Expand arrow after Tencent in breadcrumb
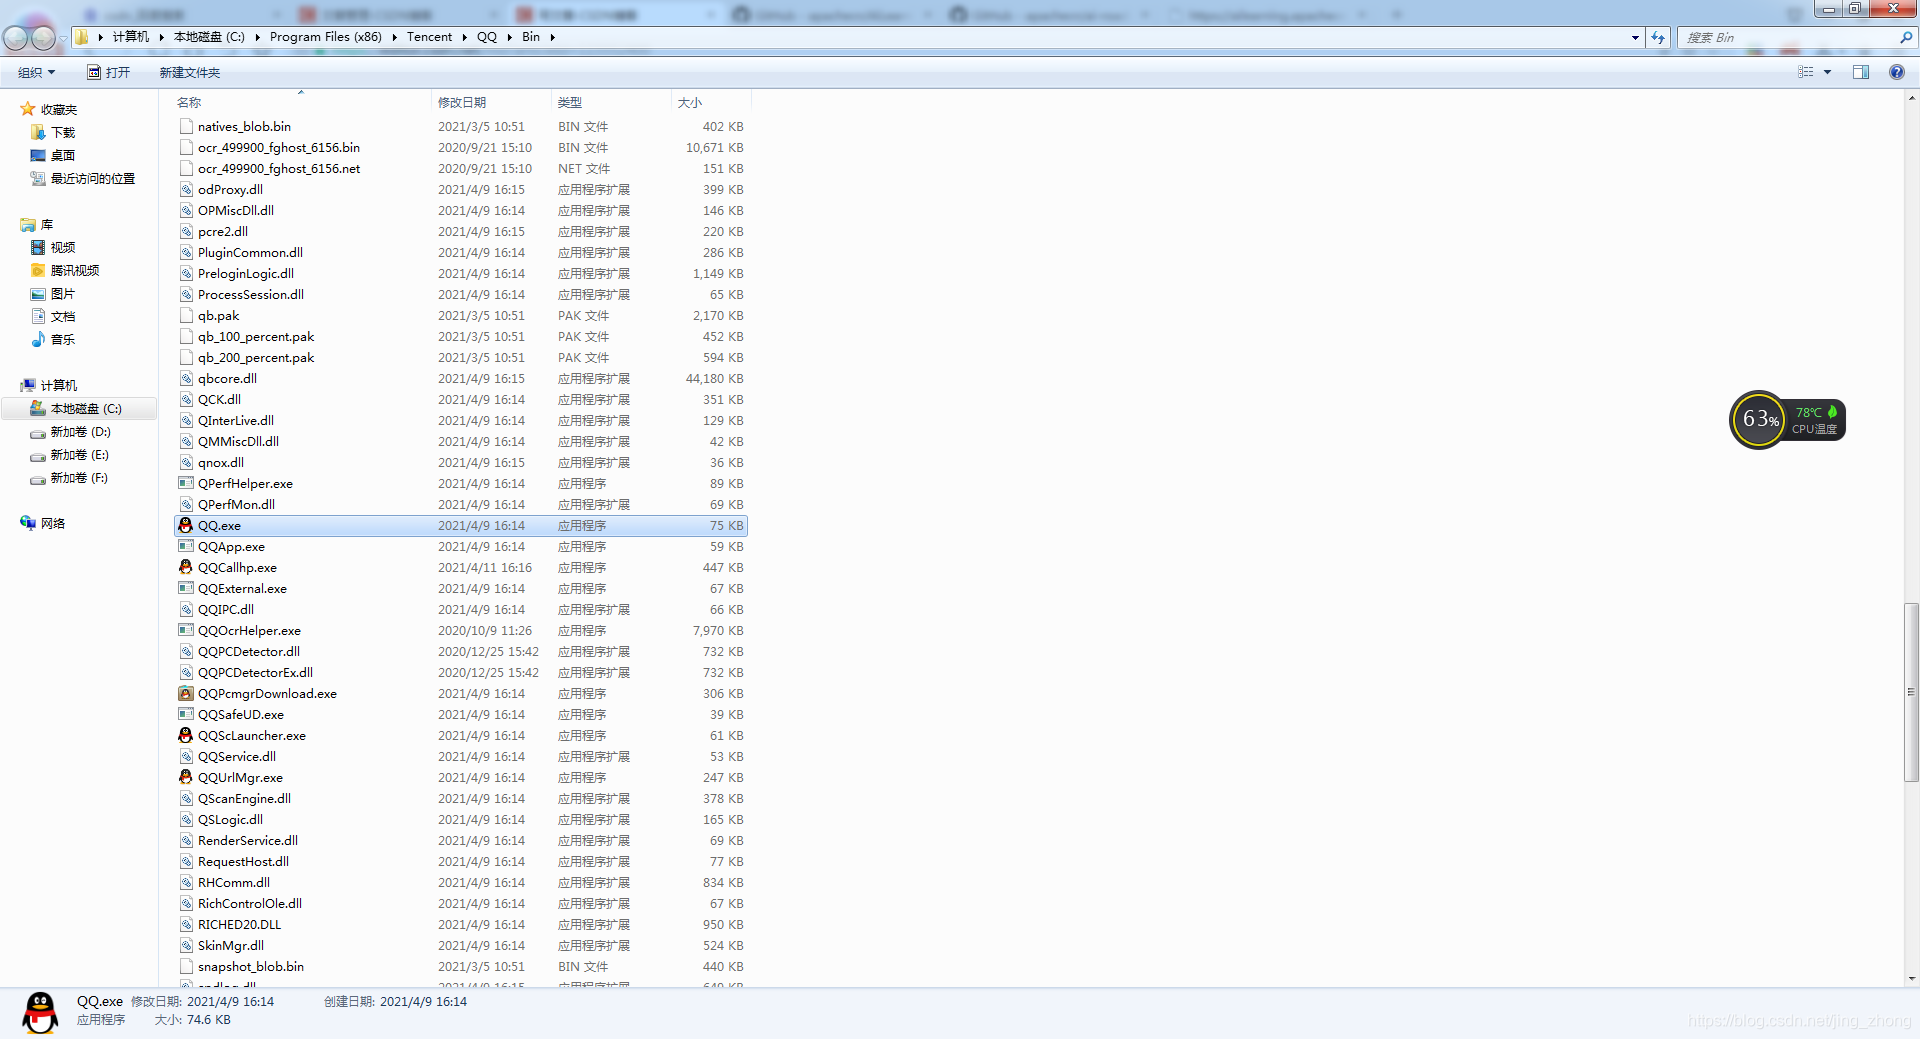The image size is (1920, 1039). pos(465,37)
